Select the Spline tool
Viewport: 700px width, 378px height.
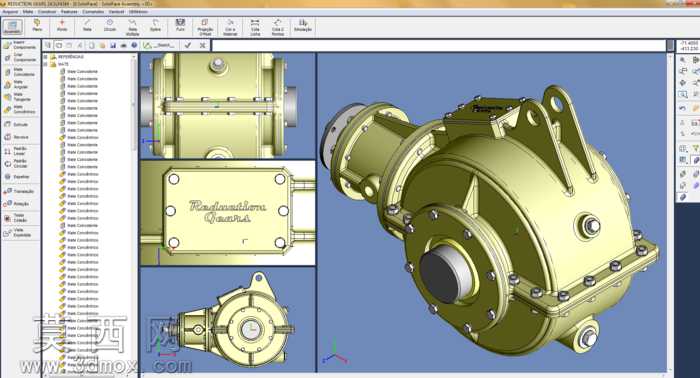coord(155,25)
